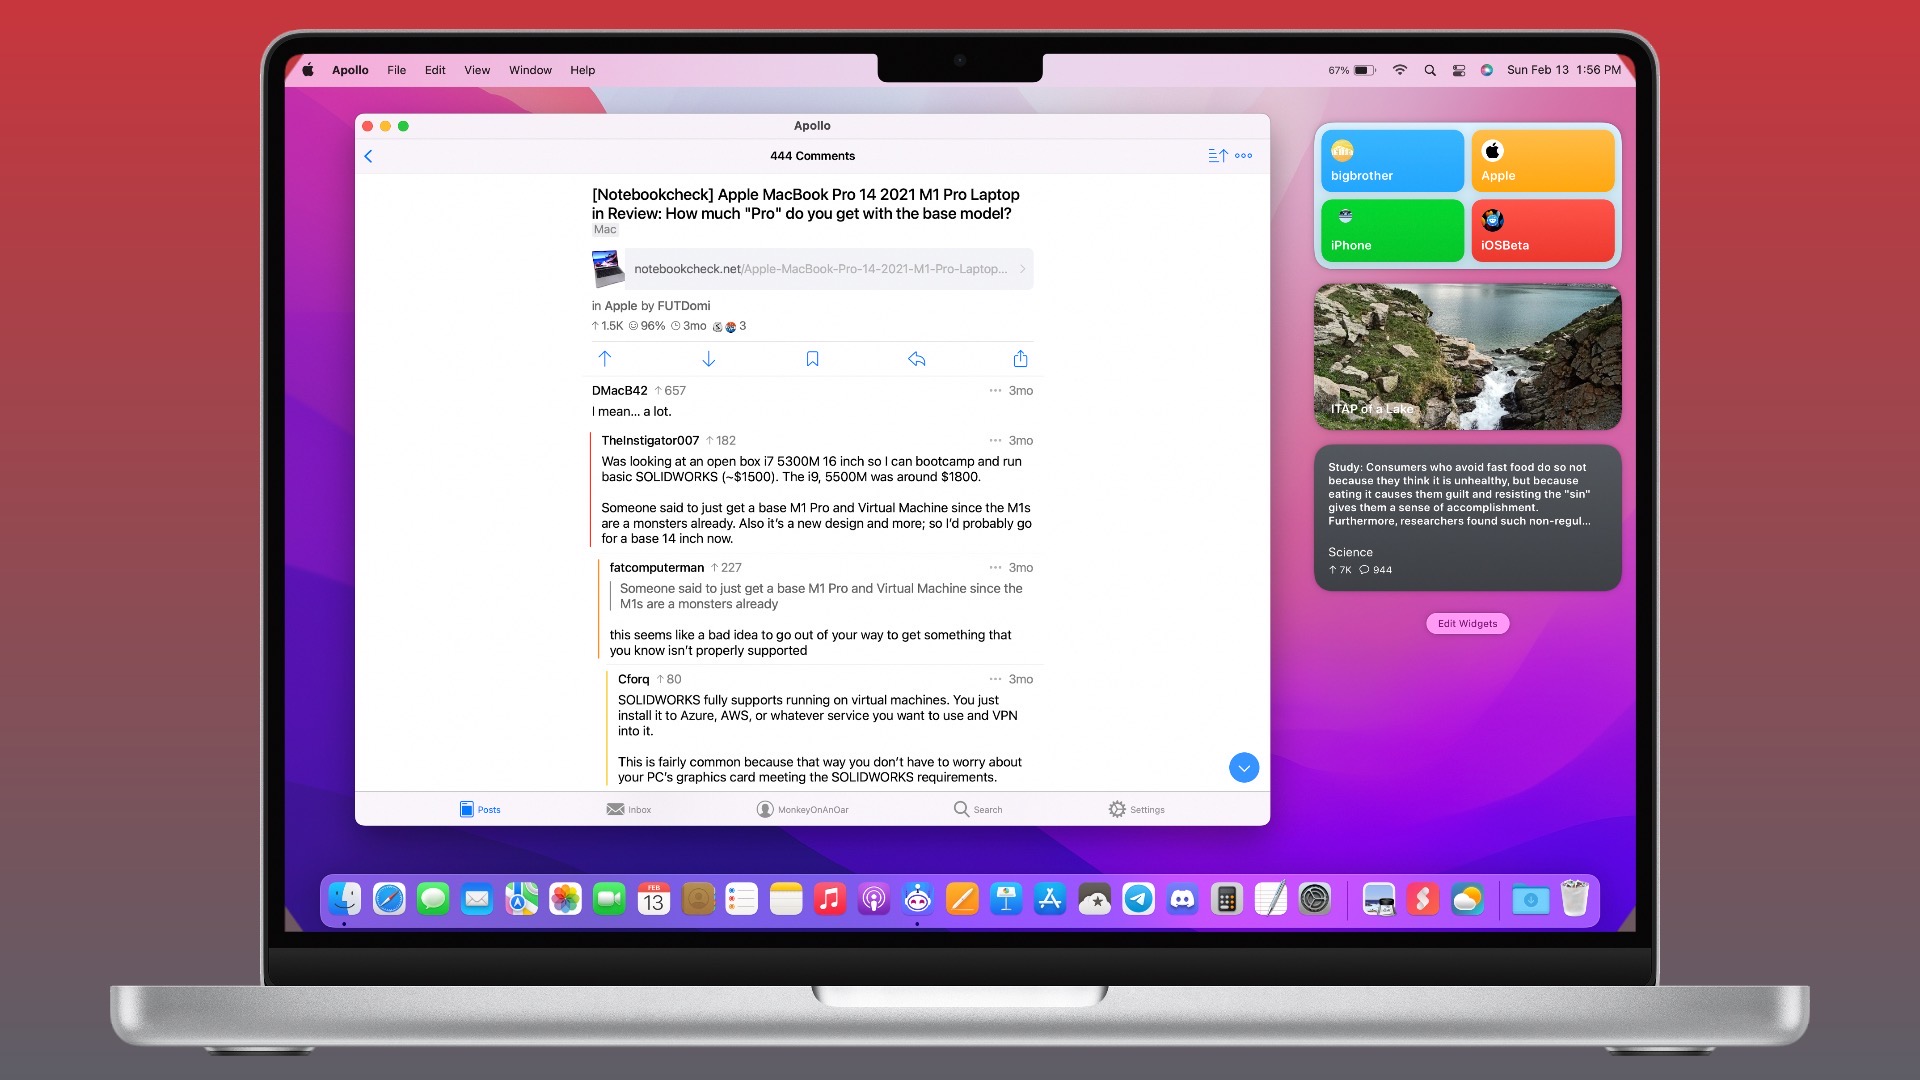Select the 444 Comments title text
The width and height of the screenshot is (1920, 1080).
coord(812,156)
